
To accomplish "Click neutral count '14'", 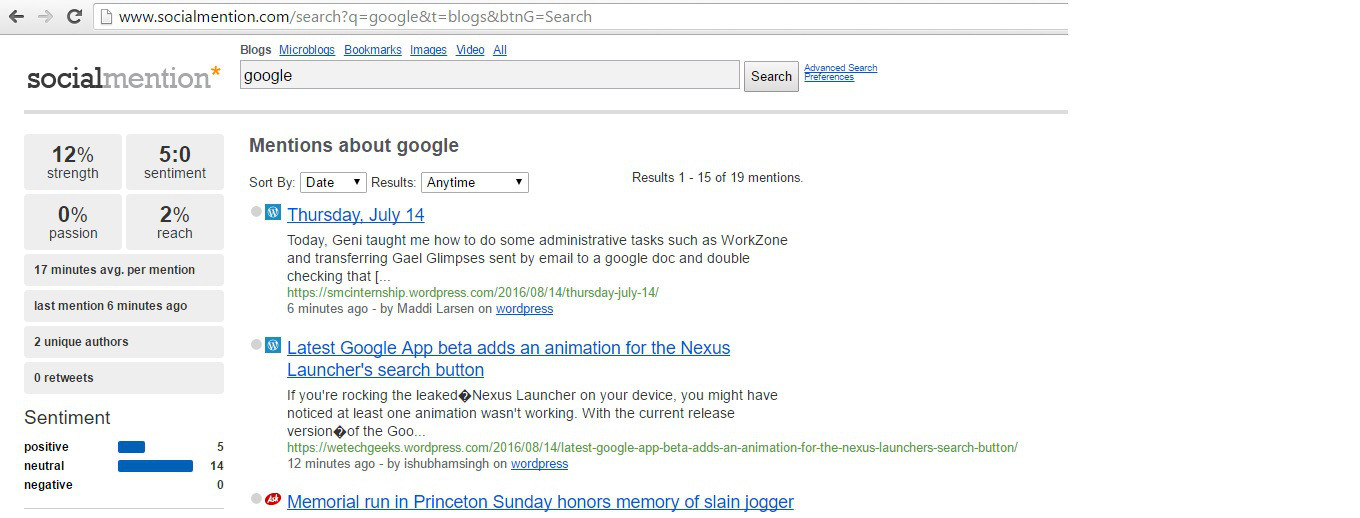I will pos(217,466).
